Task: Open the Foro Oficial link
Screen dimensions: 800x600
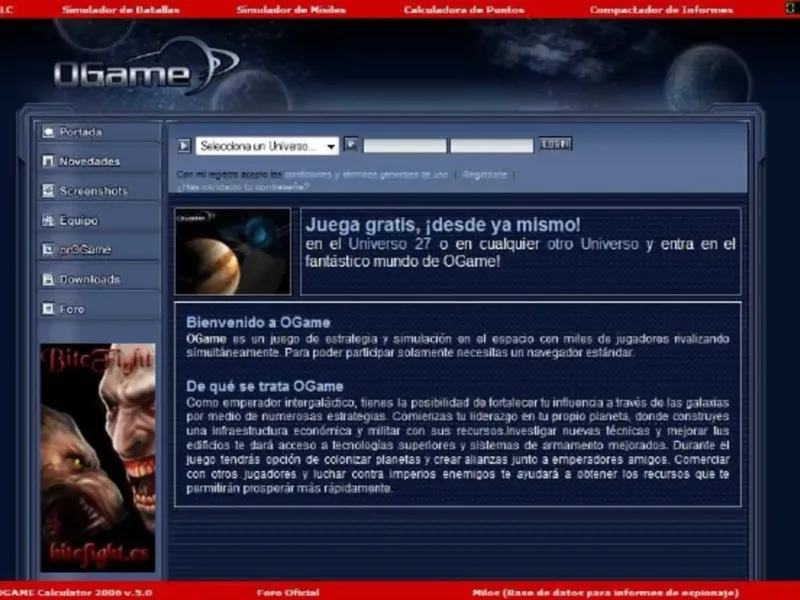Action: 288,592
